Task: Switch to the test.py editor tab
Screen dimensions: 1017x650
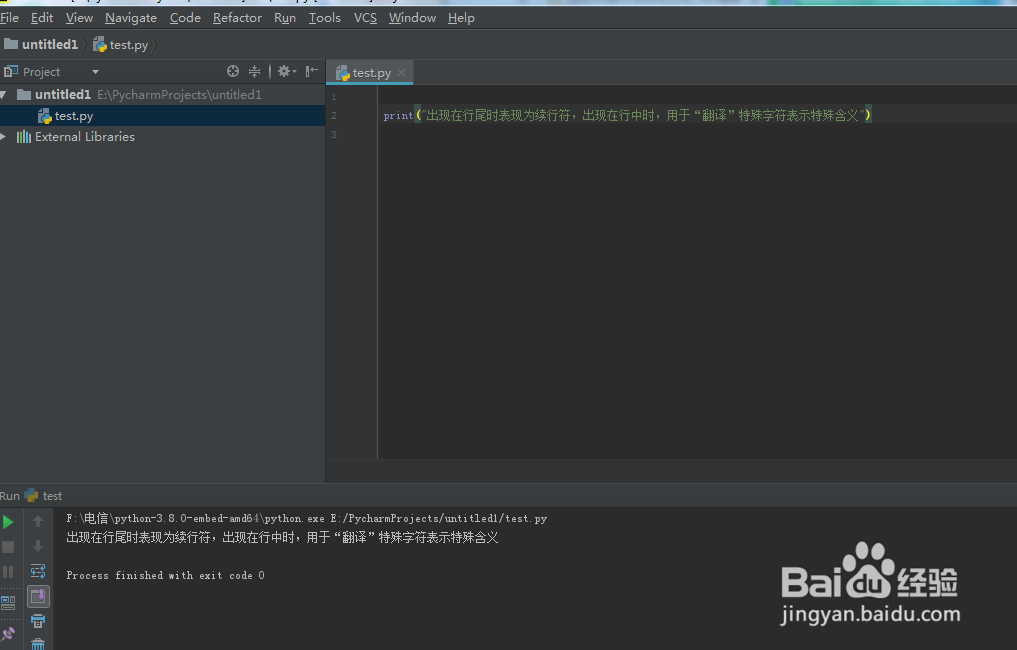Action: pos(368,72)
